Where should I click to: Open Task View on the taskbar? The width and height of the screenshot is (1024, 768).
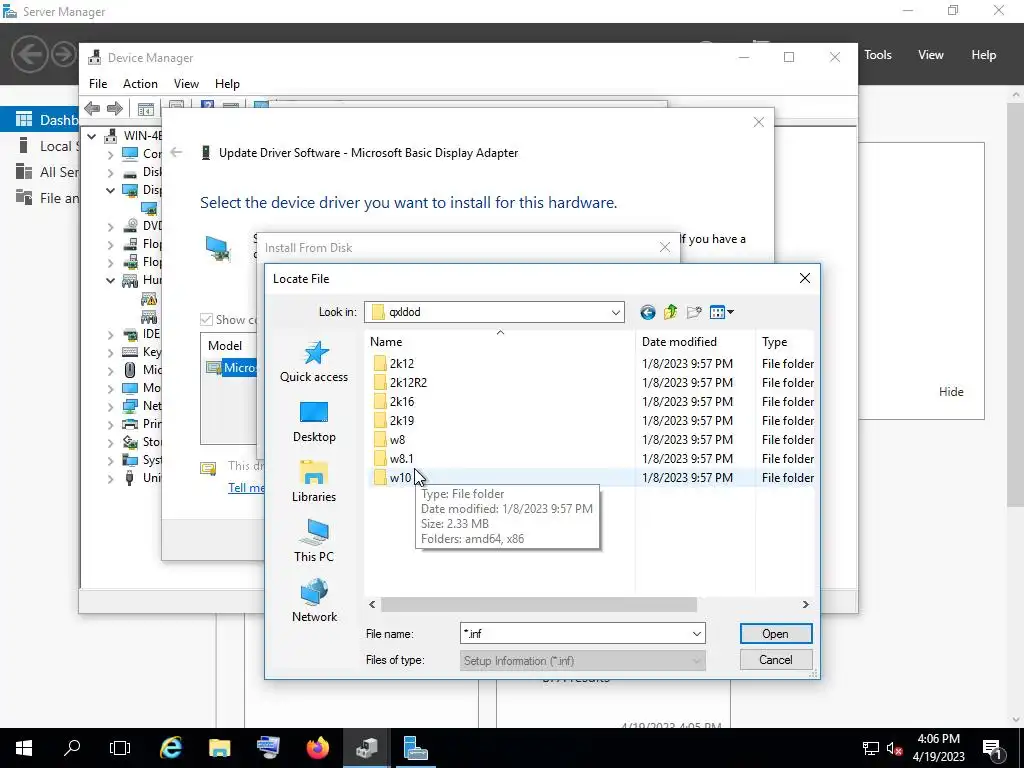[x=120, y=748]
